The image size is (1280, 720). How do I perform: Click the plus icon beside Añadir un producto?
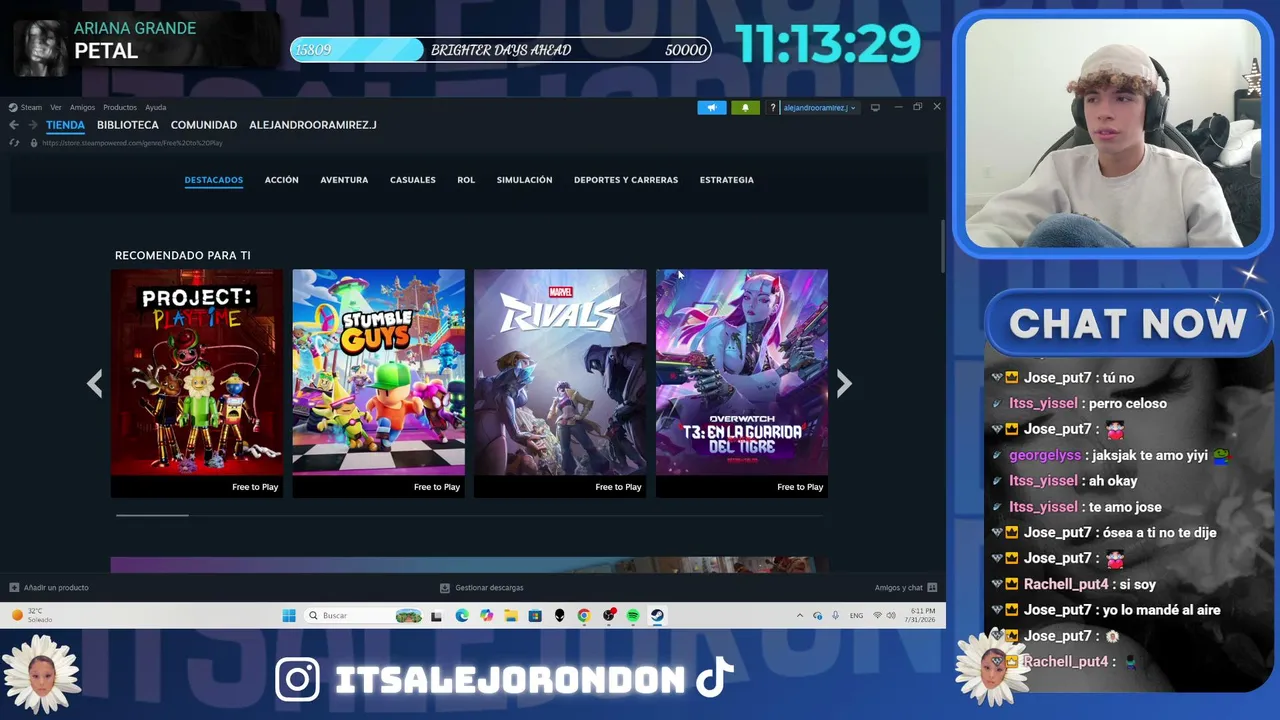coord(14,588)
